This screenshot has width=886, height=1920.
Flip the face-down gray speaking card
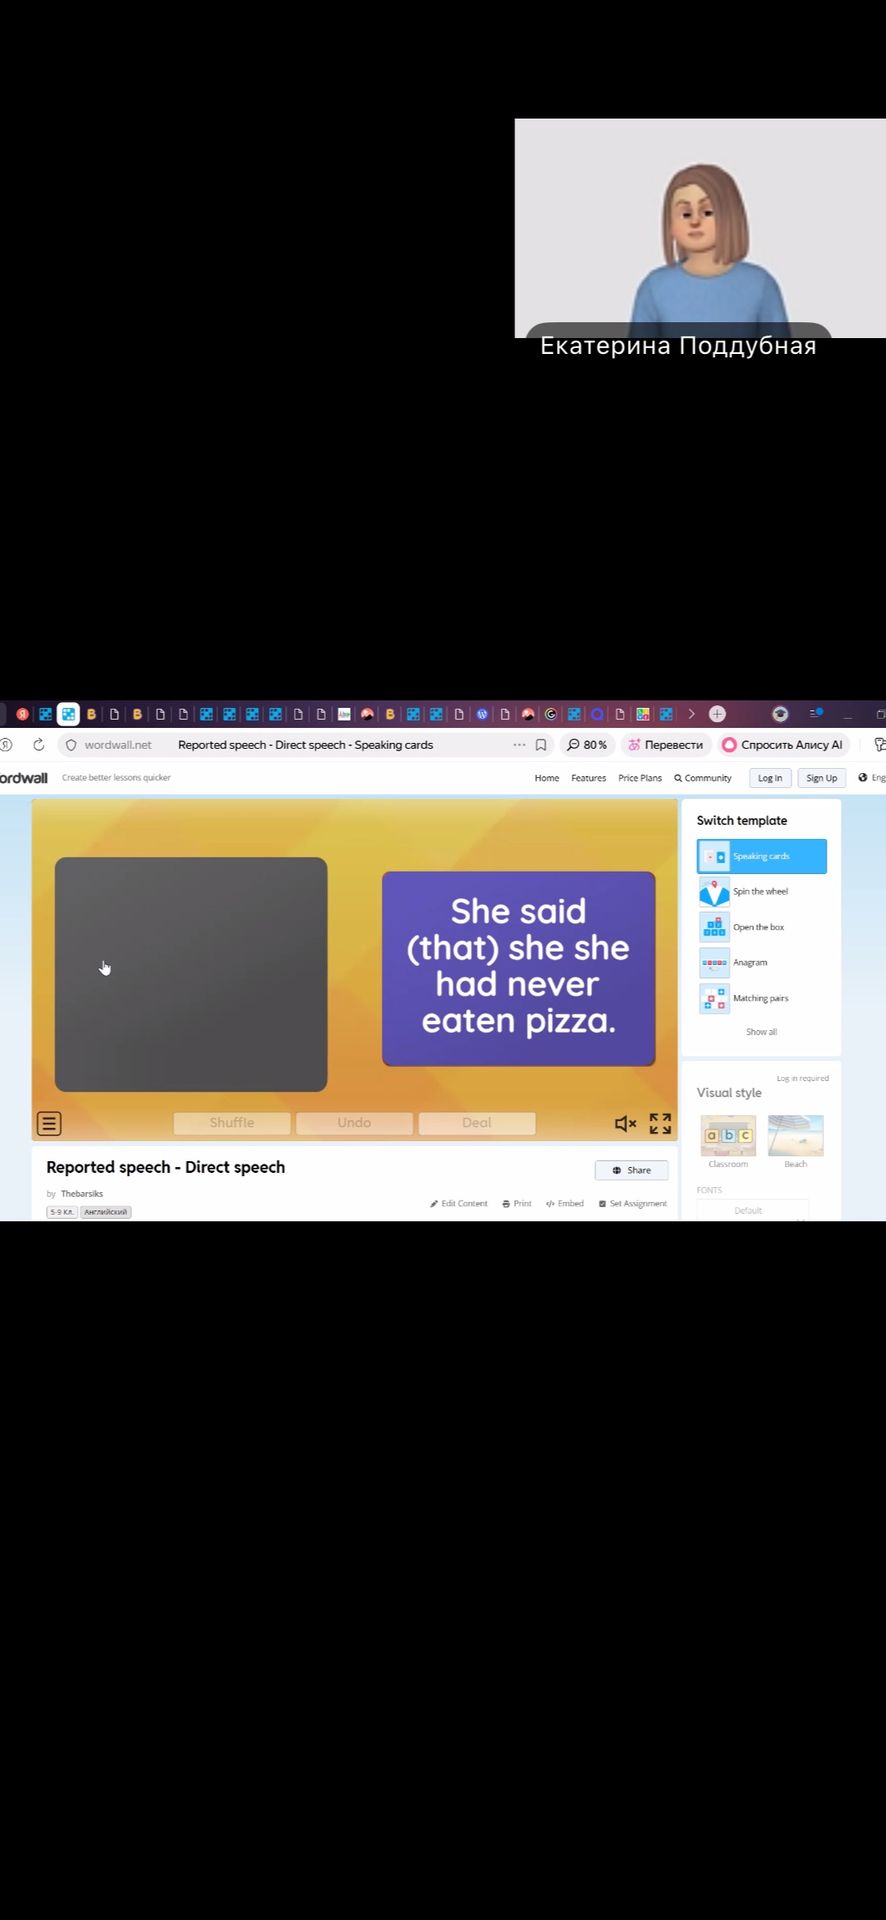[191, 974]
